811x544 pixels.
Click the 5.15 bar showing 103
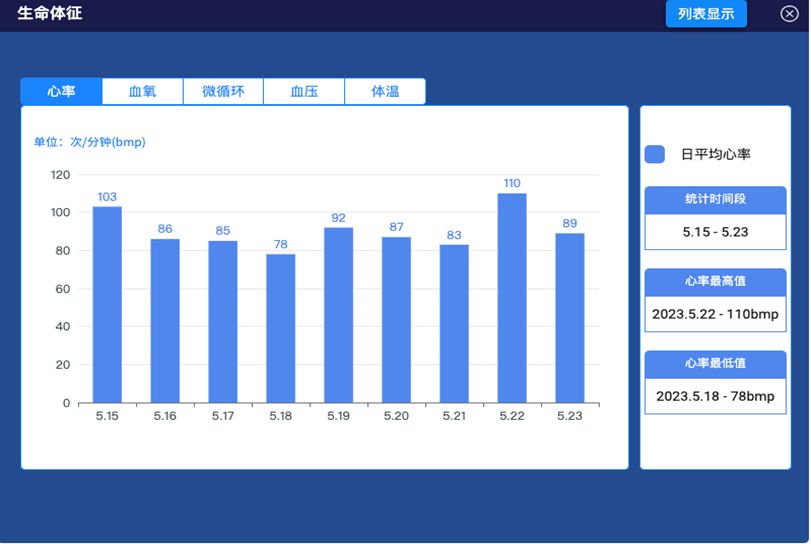click(x=107, y=305)
